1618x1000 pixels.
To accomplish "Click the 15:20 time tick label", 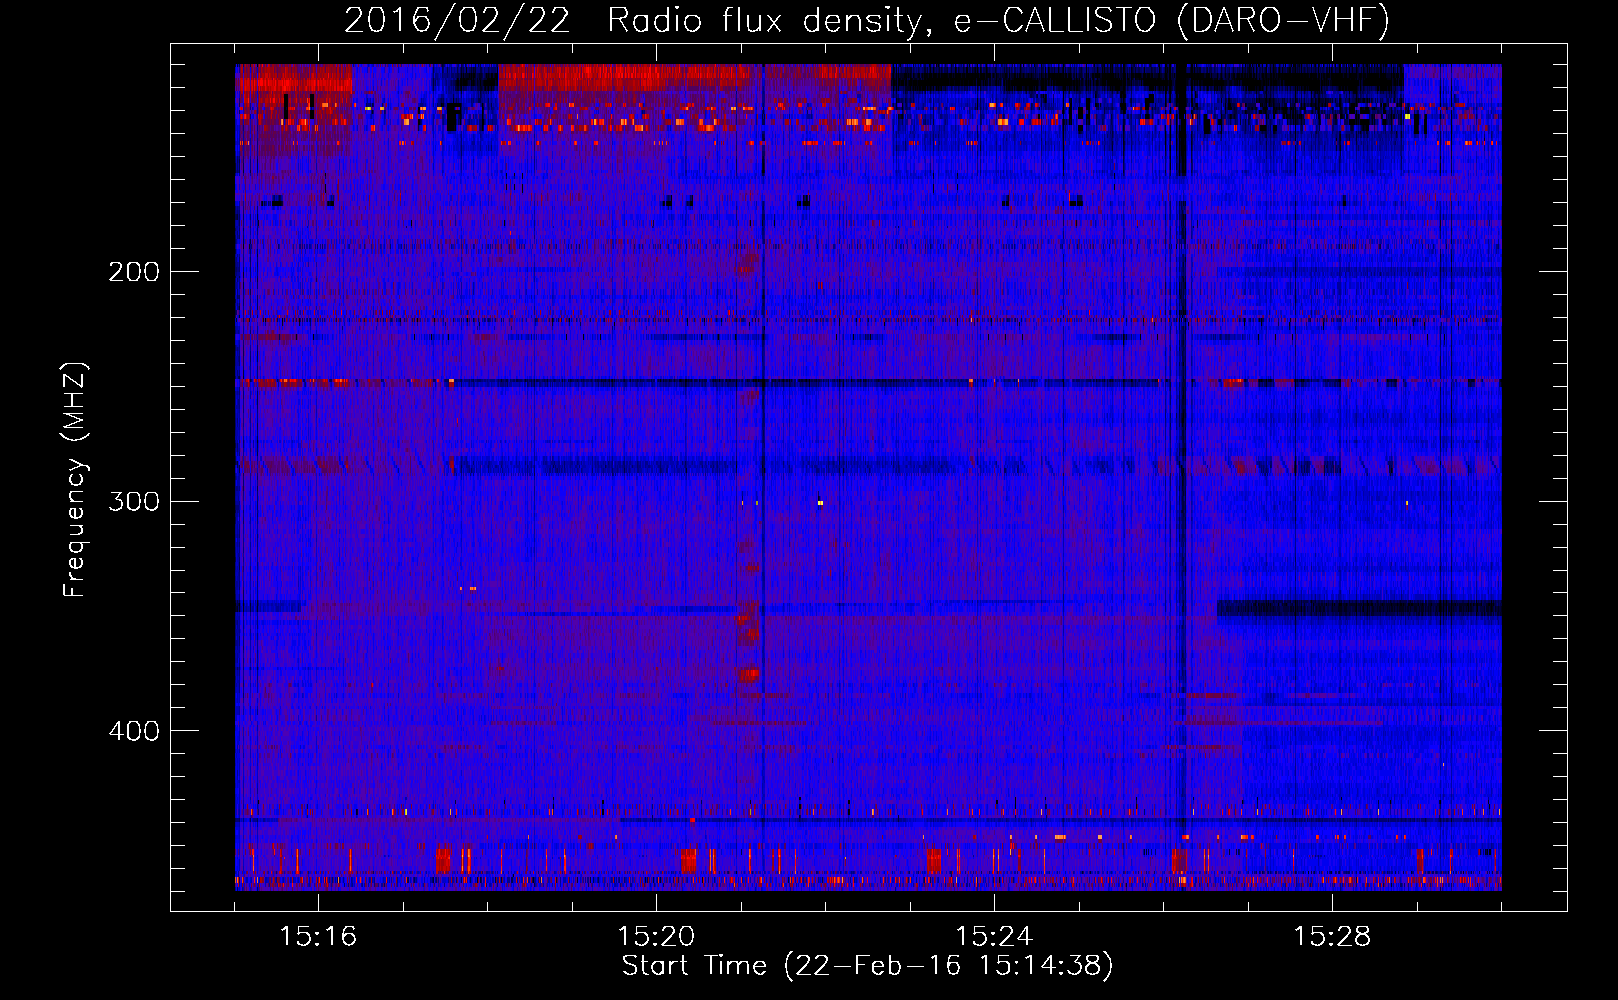I will [x=656, y=937].
